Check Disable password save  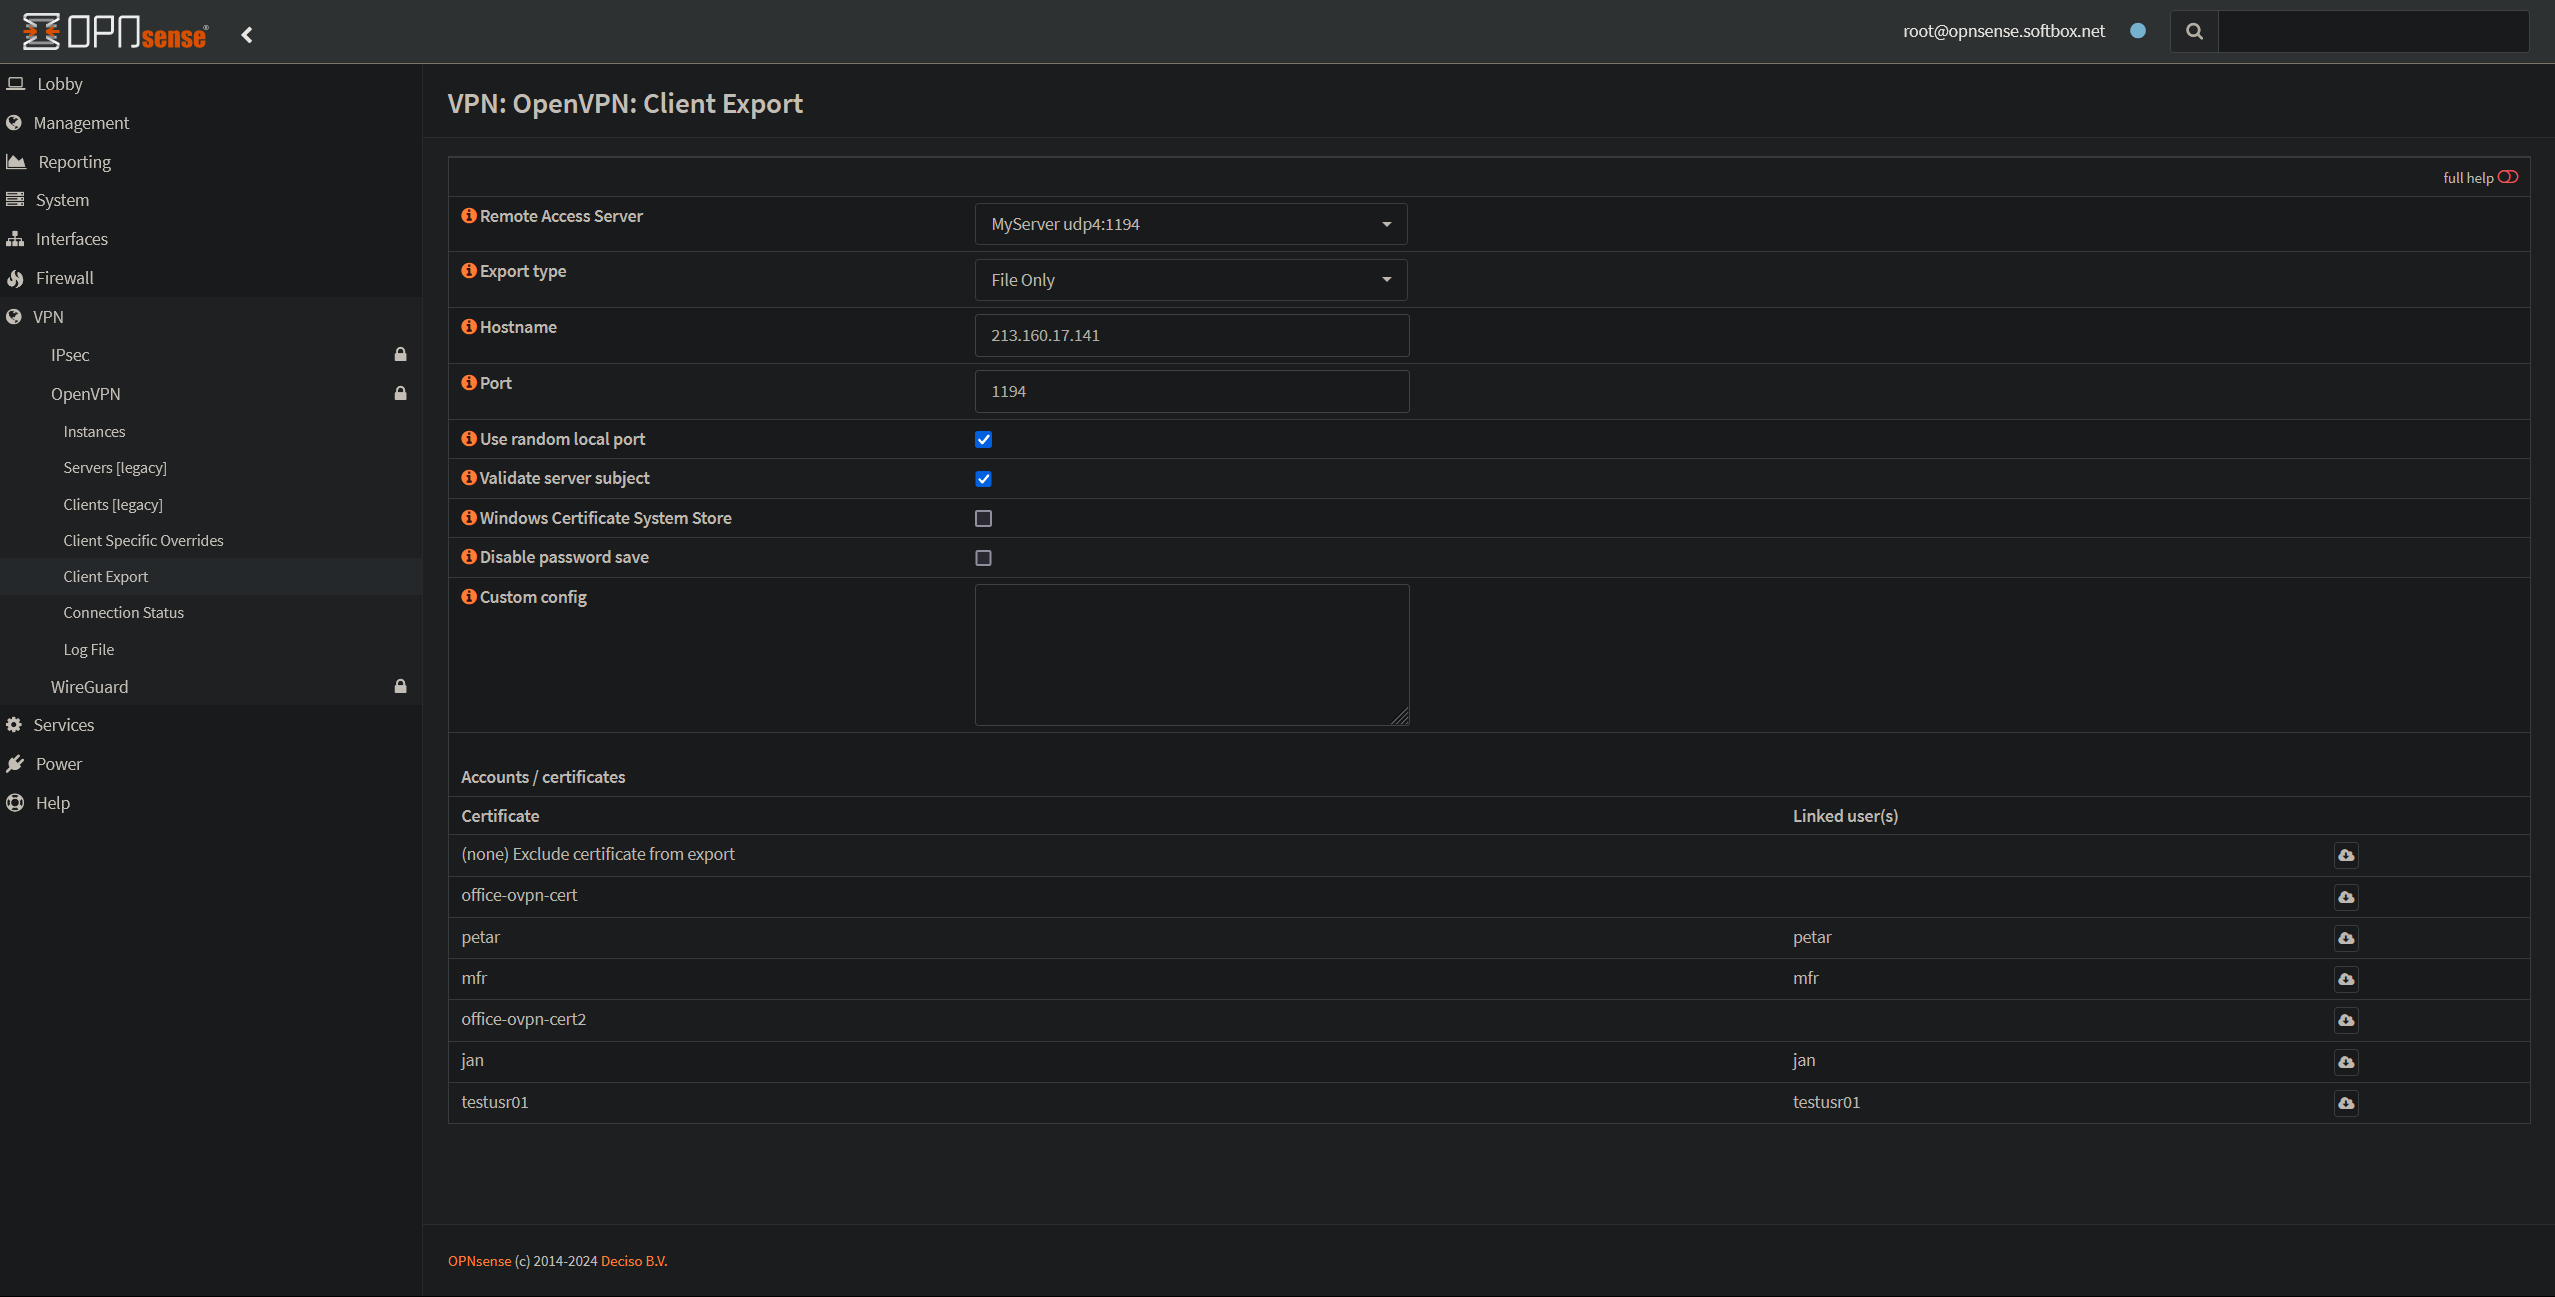point(983,558)
